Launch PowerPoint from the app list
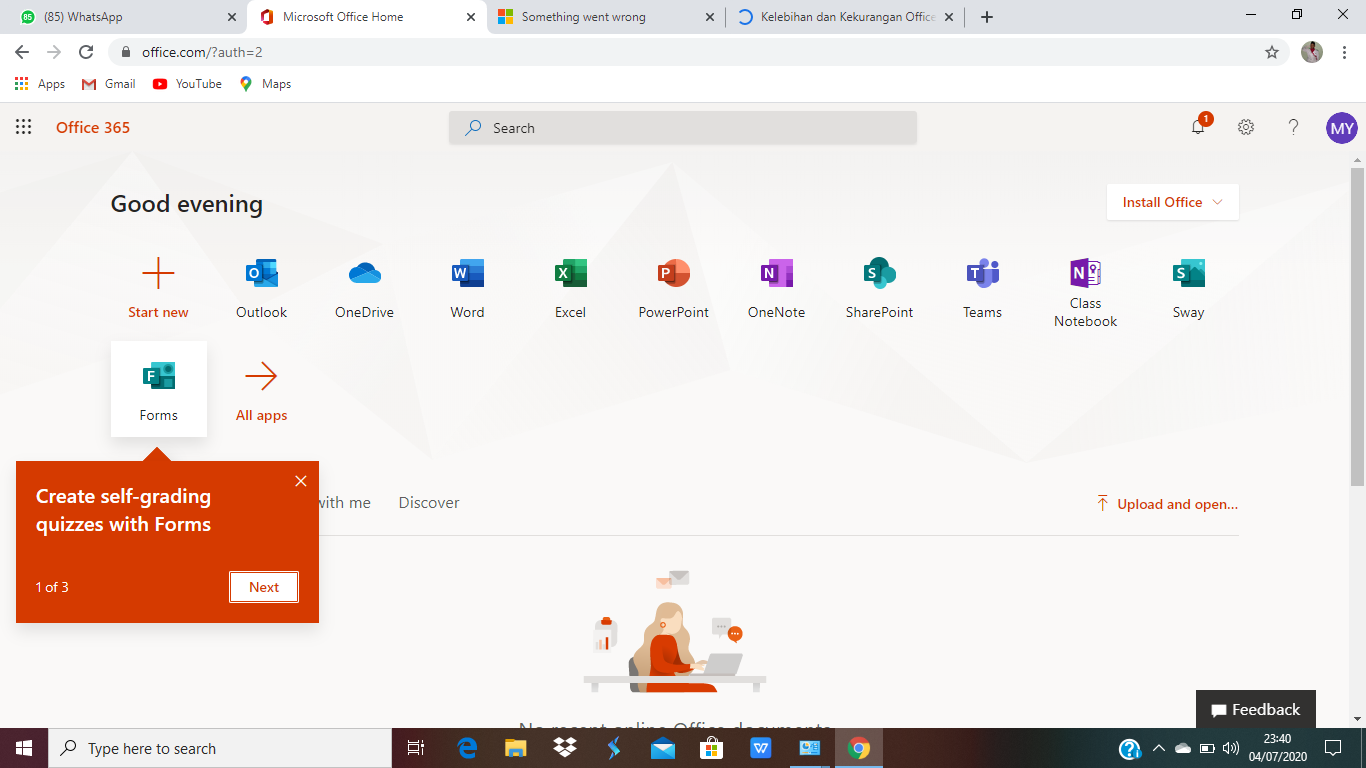Viewport: 1366px width, 768px height. pyautogui.click(x=673, y=288)
